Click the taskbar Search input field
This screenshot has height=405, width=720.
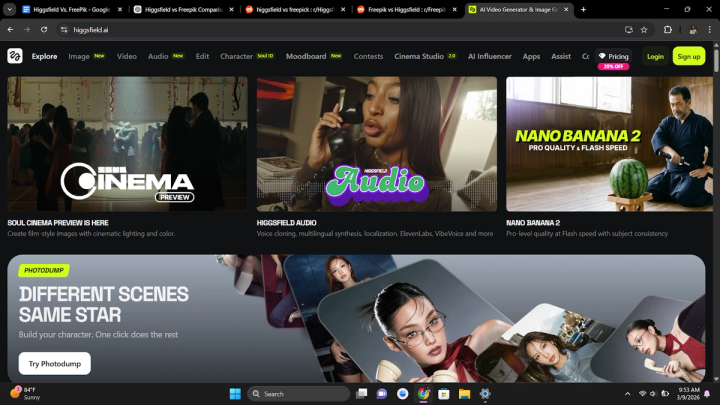[x=298, y=394]
